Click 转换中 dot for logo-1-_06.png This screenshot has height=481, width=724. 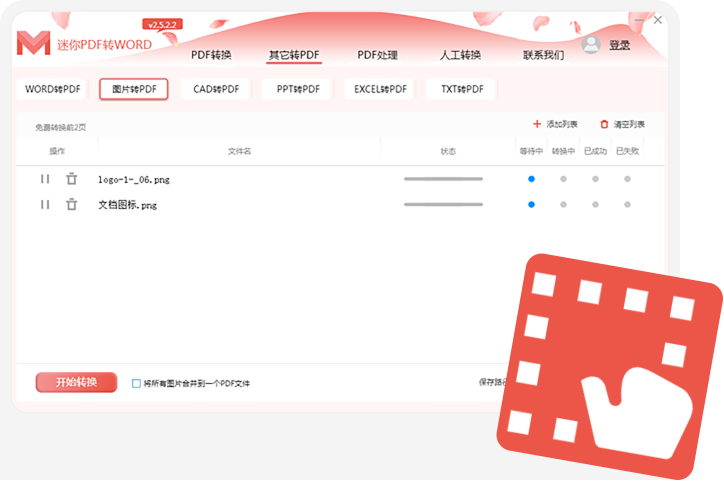[x=563, y=179]
